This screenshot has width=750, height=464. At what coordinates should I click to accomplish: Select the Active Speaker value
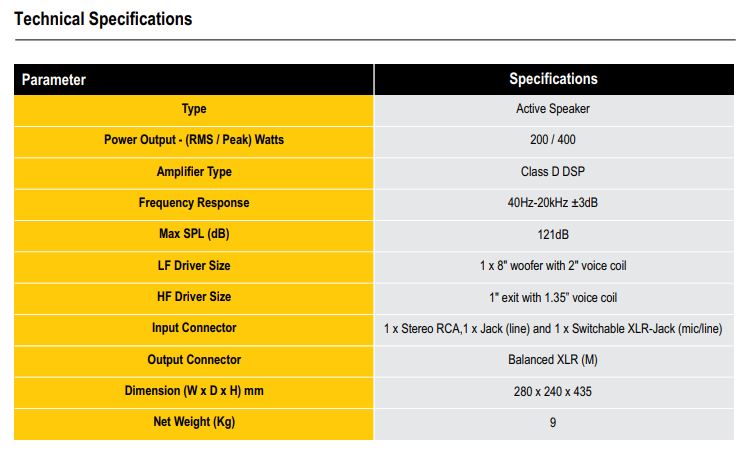[x=553, y=109]
